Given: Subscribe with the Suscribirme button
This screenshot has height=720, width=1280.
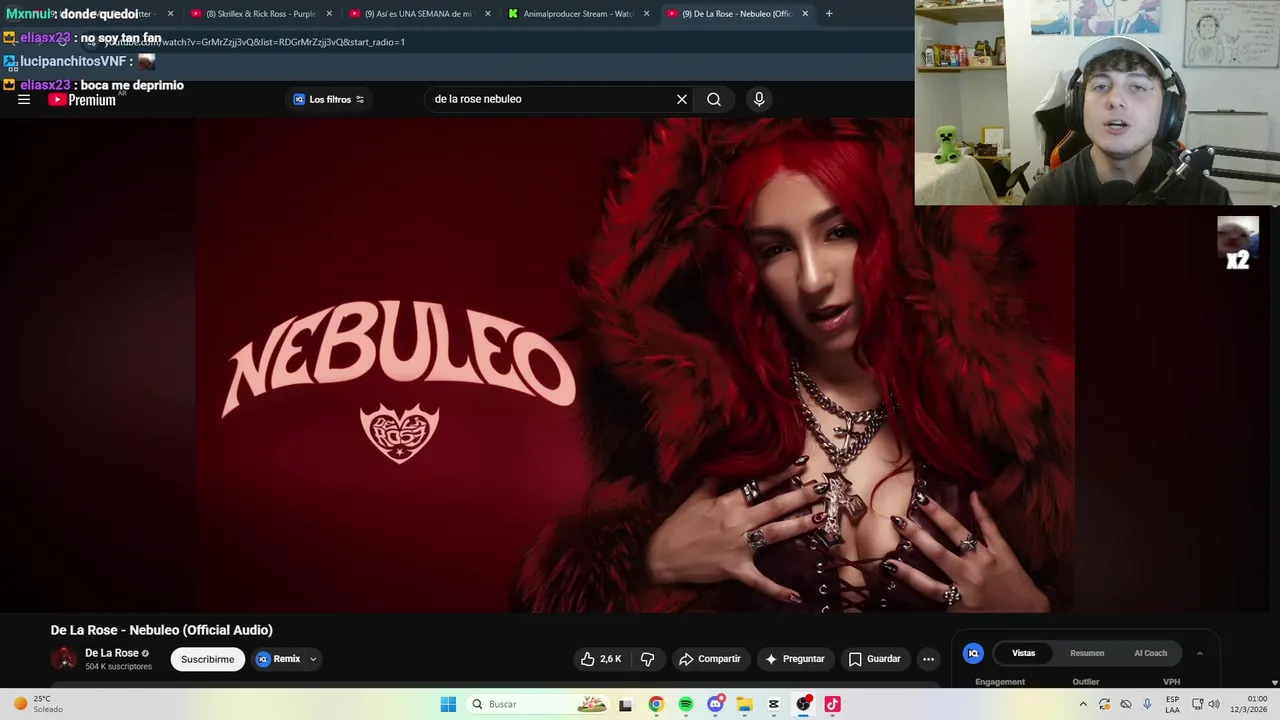Looking at the screenshot, I should (x=208, y=659).
